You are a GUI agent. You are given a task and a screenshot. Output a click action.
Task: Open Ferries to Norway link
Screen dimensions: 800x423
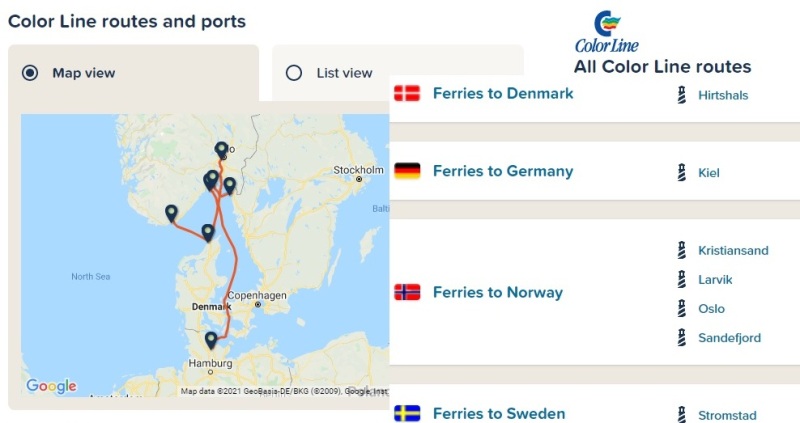coord(498,292)
